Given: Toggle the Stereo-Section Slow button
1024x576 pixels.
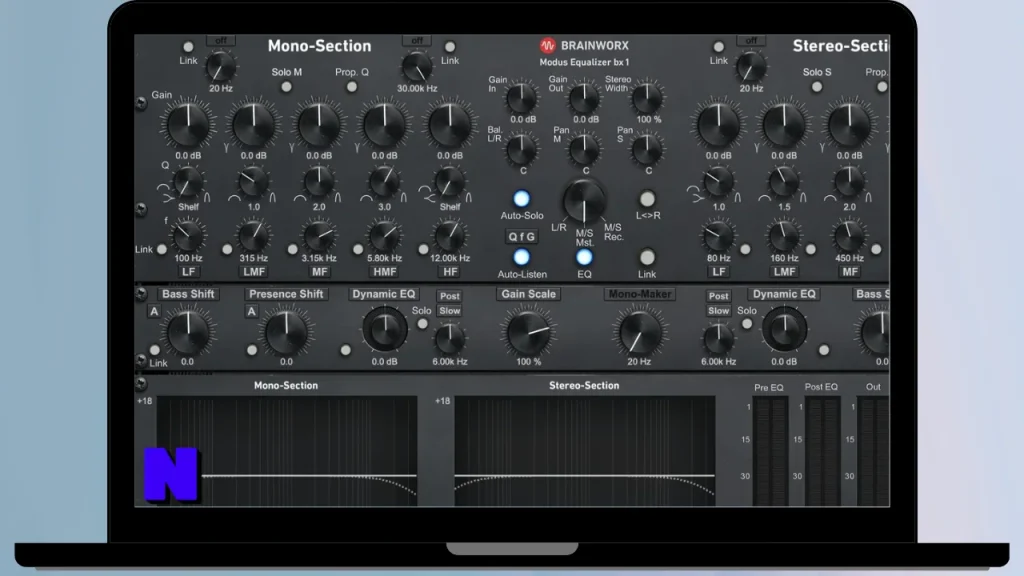Looking at the screenshot, I should [x=718, y=311].
